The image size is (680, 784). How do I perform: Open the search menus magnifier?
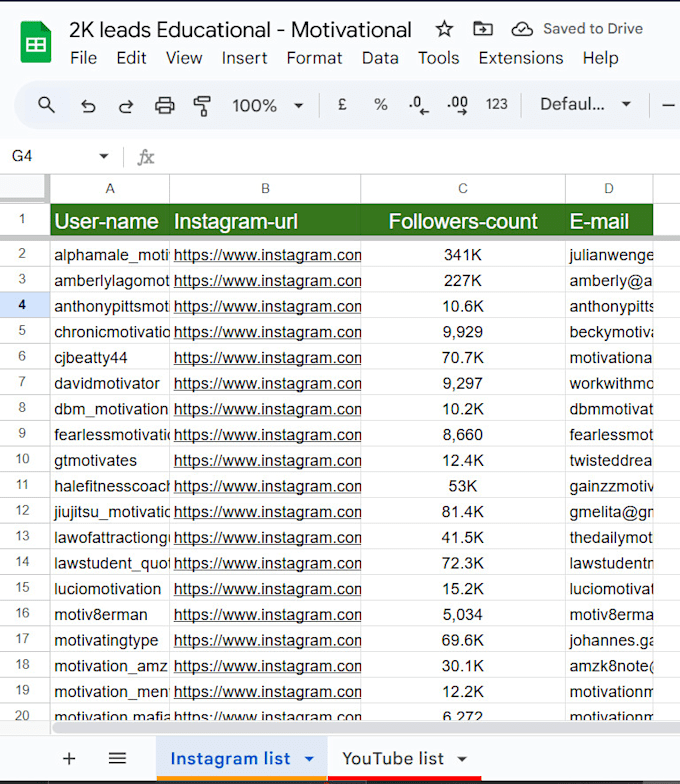click(x=46, y=105)
